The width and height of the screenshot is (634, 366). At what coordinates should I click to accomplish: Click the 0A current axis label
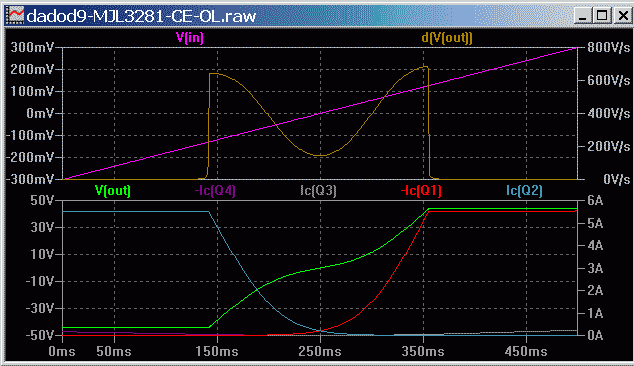click(x=595, y=335)
